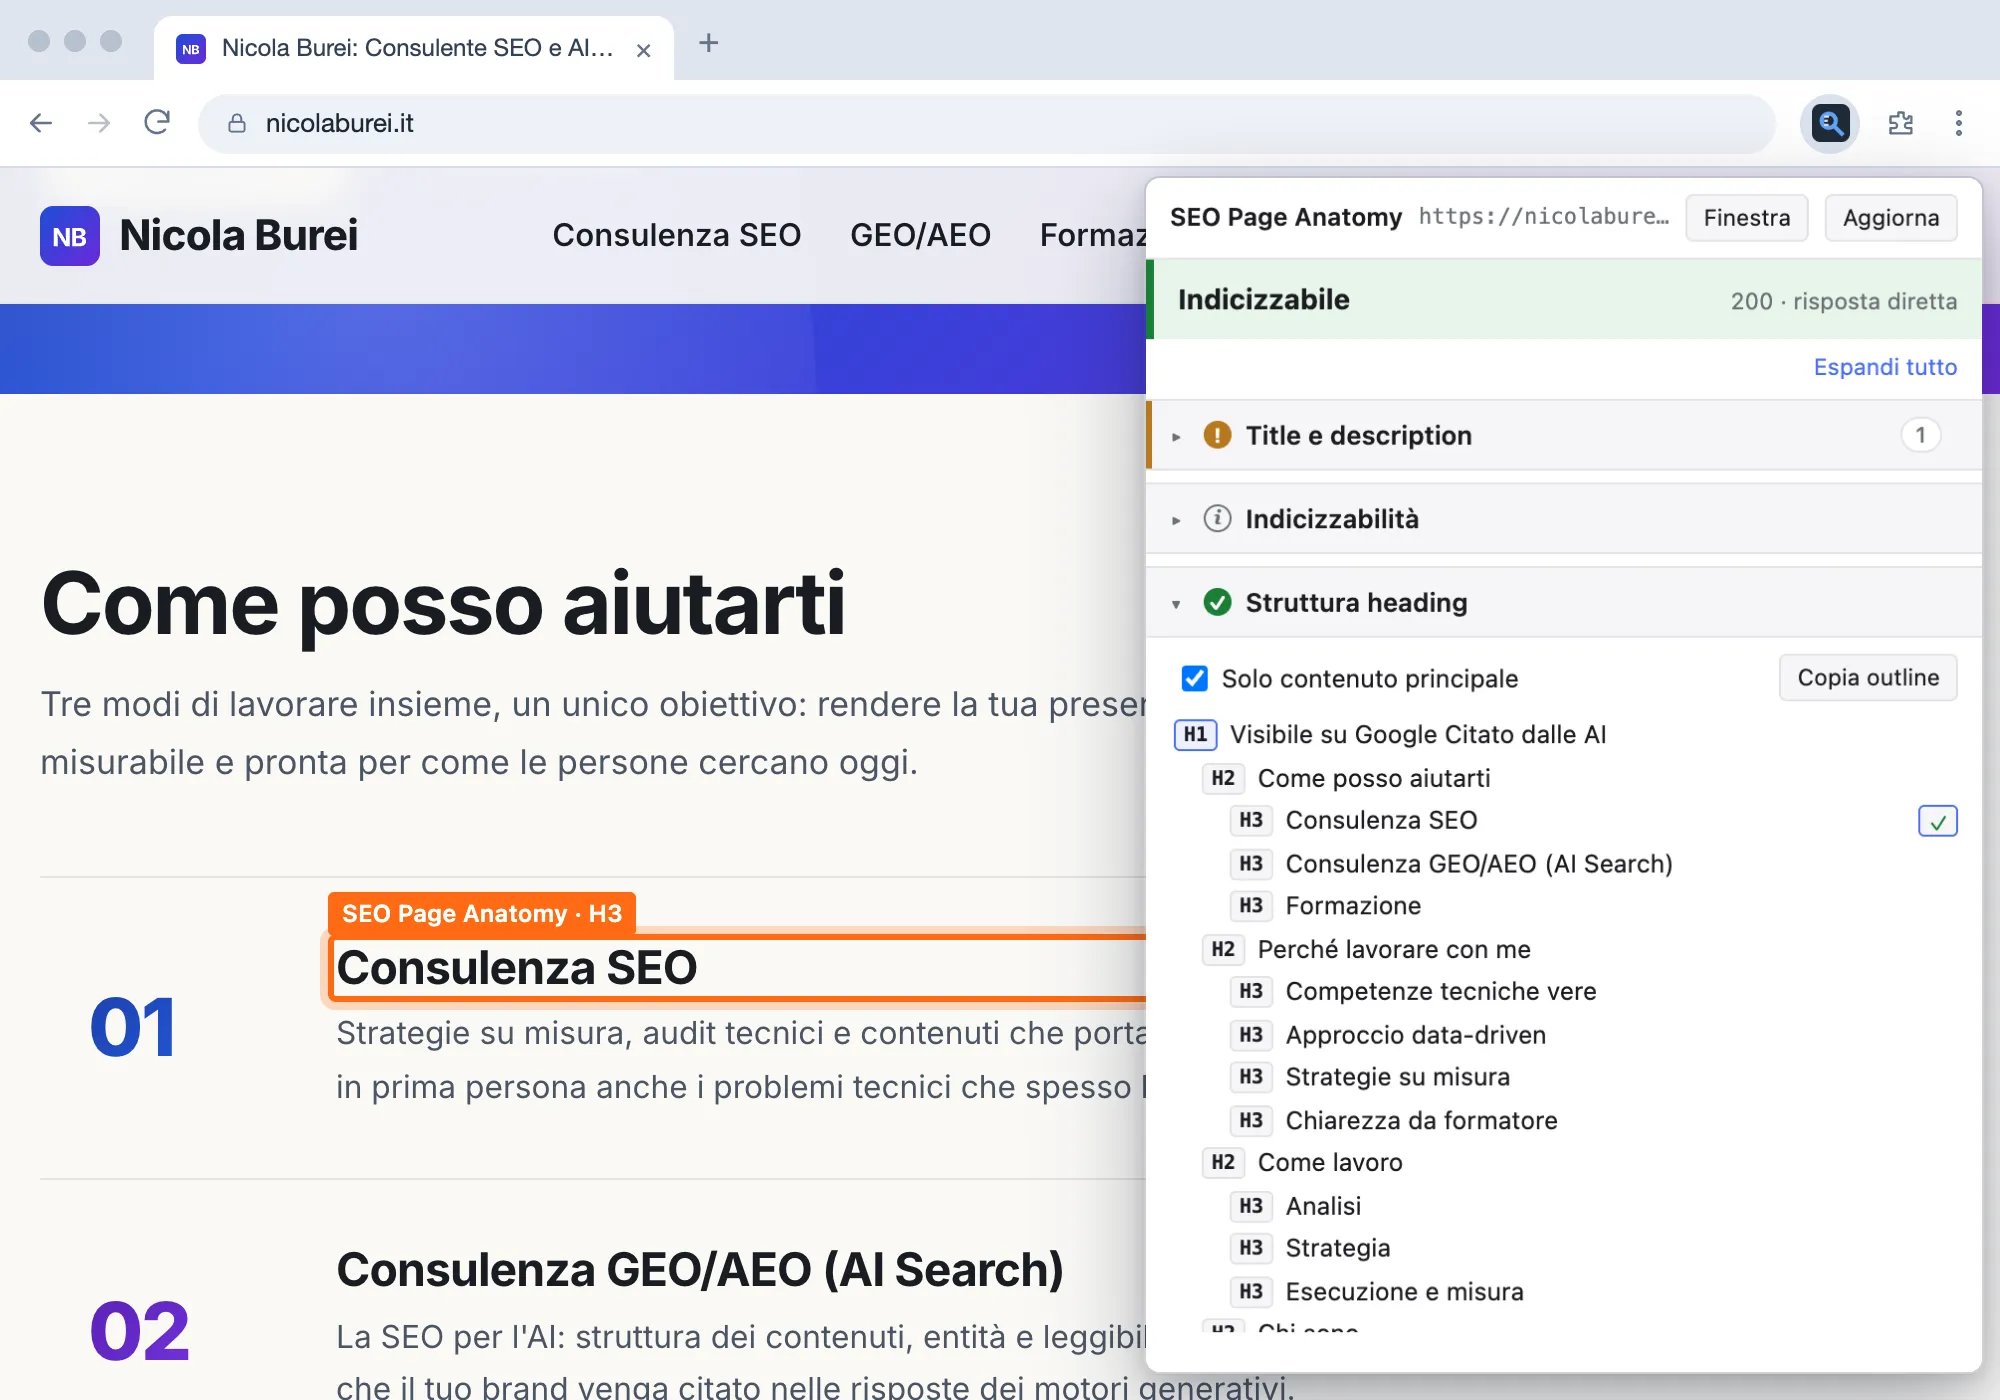Collapse the Struttura heading section
Viewport: 2000px width, 1400px height.
[x=1564, y=602]
